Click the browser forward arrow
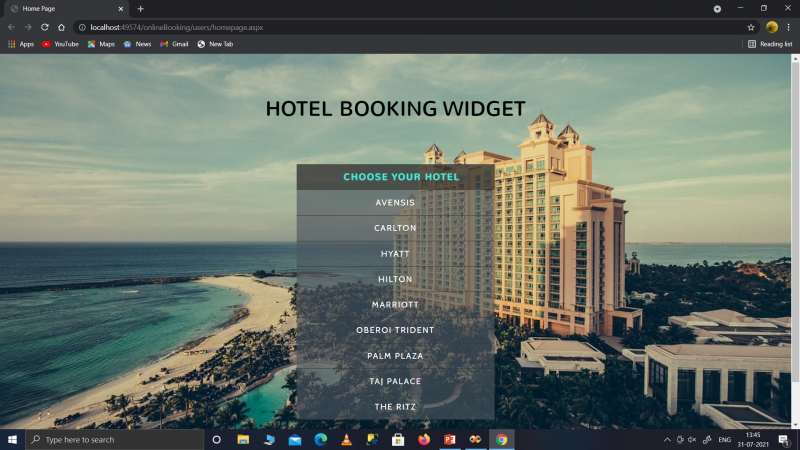The image size is (800, 450). pos(28,27)
